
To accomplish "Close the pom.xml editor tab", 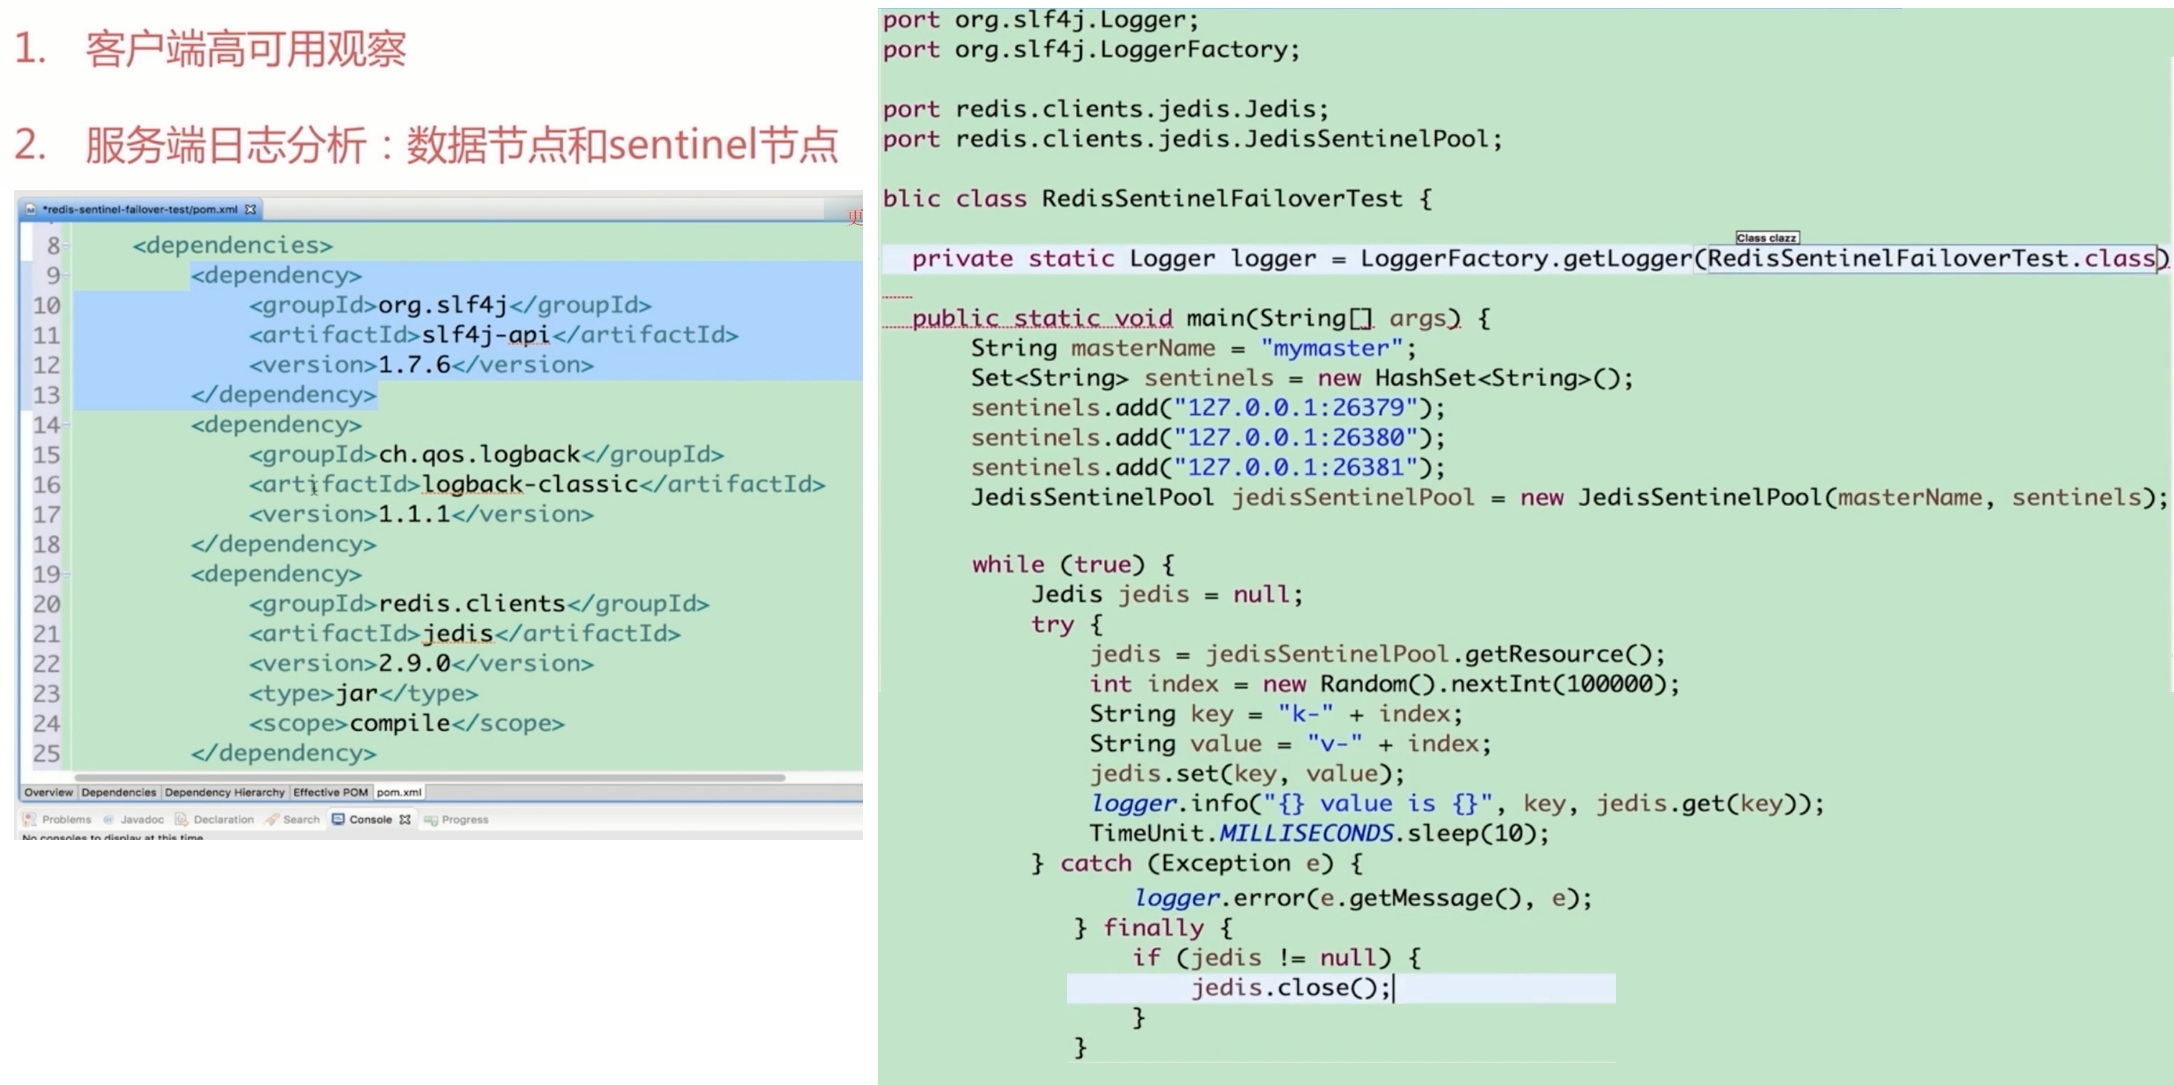I will pyautogui.click(x=250, y=210).
